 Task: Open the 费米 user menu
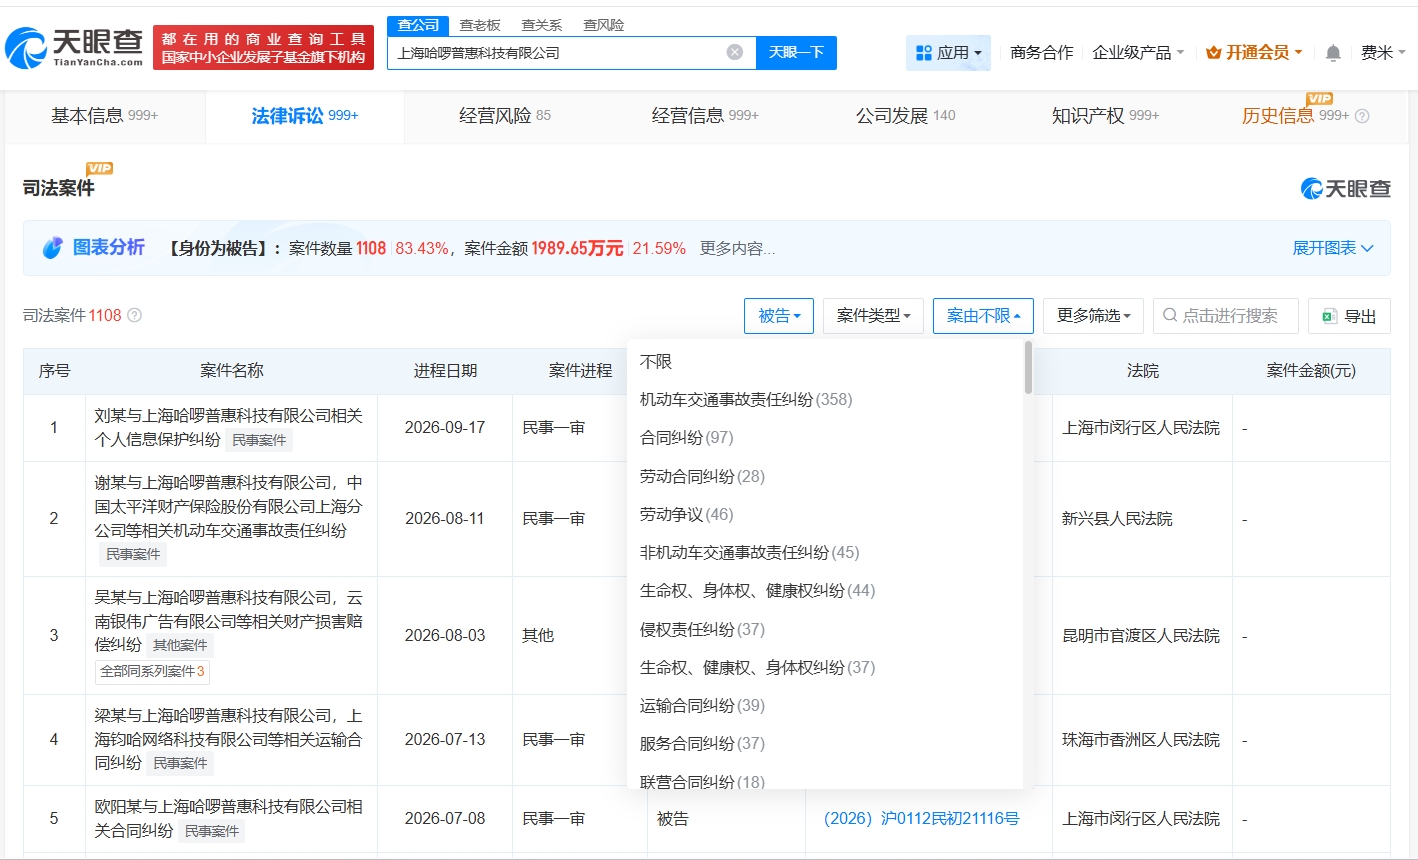[x=1383, y=52]
